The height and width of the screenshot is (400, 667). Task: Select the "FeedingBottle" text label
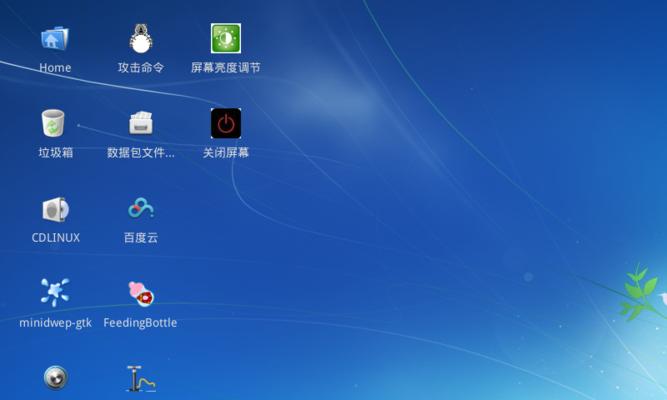pyautogui.click(x=140, y=323)
